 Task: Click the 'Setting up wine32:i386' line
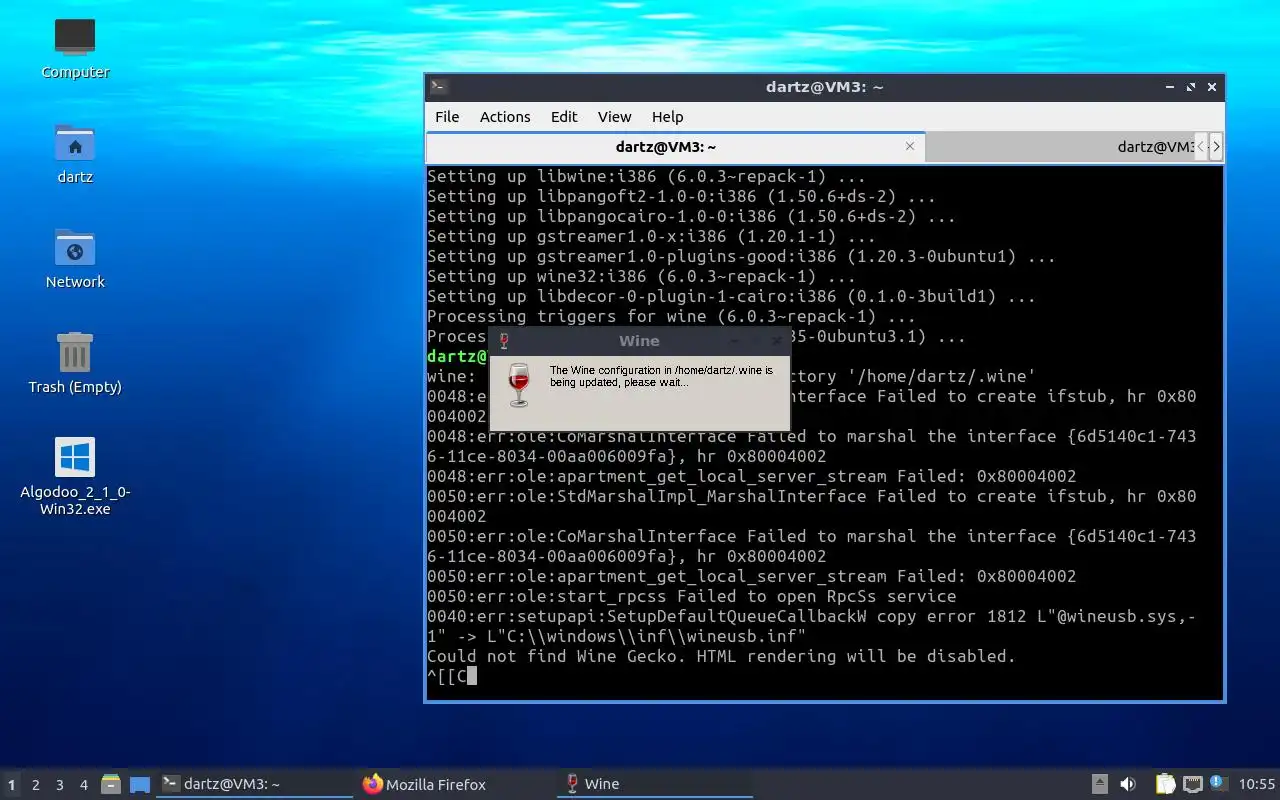click(x=641, y=276)
